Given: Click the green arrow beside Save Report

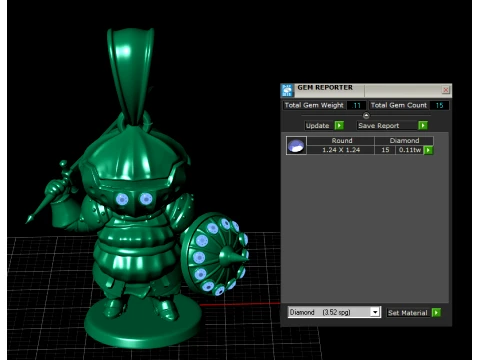Looking at the screenshot, I should pyautogui.click(x=423, y=125).
